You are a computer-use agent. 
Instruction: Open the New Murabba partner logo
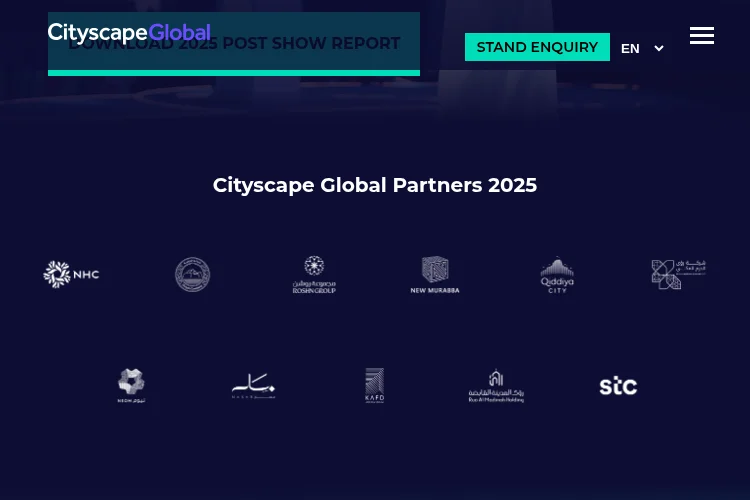pyautogui.click(x=435, y=275)
